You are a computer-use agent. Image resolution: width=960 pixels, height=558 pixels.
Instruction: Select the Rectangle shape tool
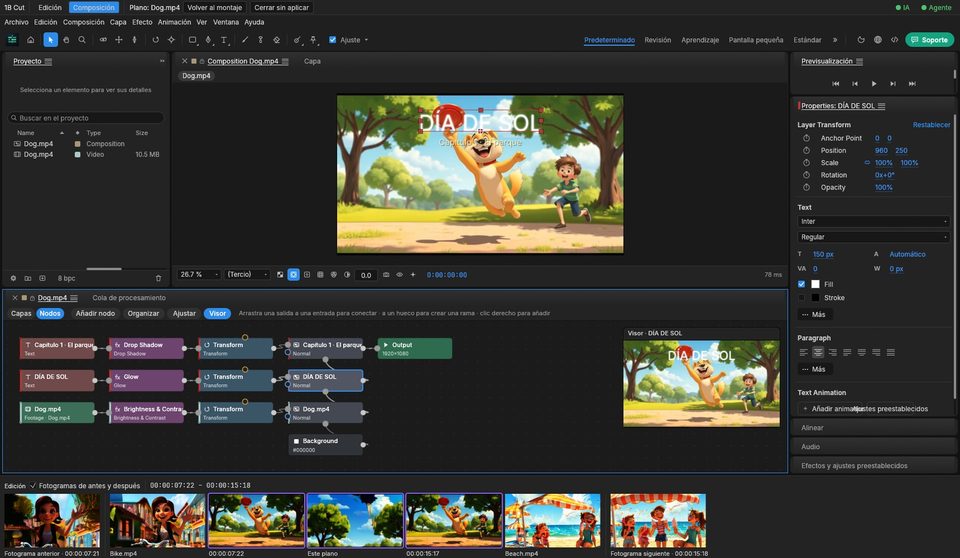coord(192,40)
